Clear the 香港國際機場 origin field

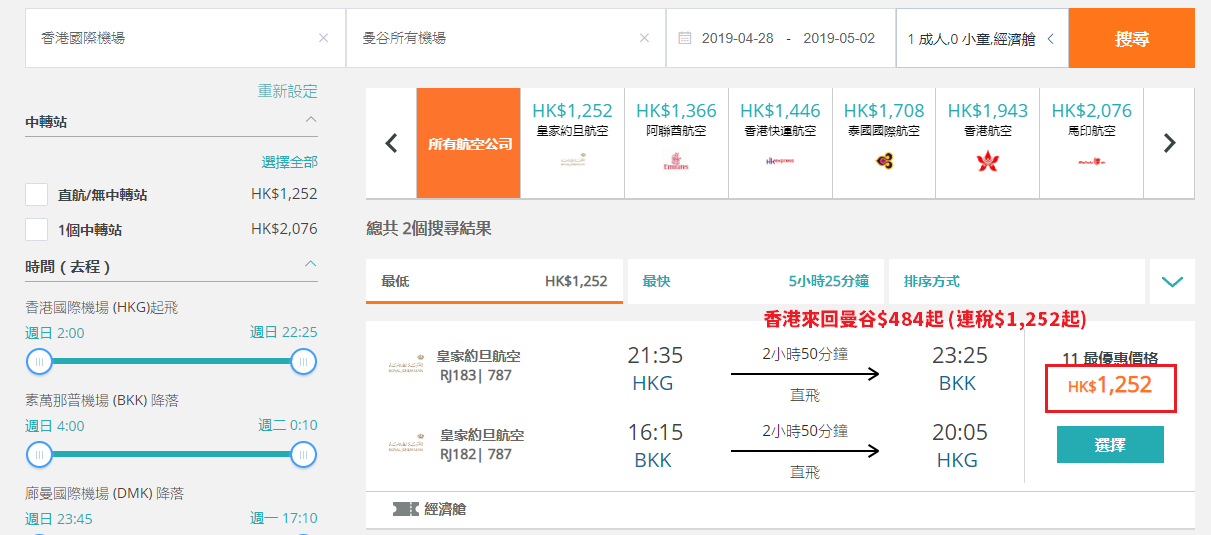click(323, 38)
